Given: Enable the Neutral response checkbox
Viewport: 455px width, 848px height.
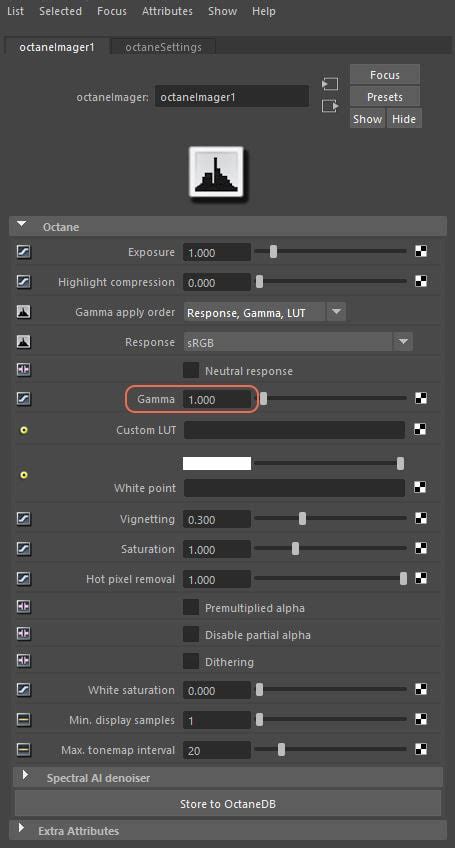Looking at the screenshot, I should point(190,371).
